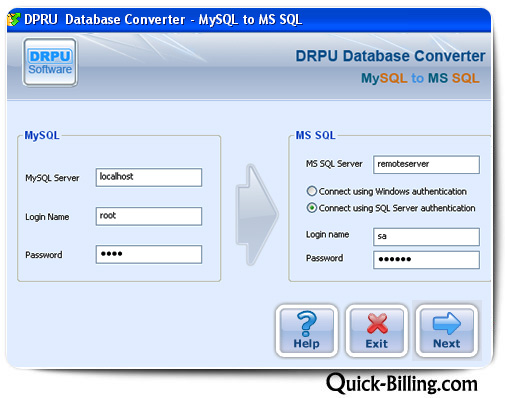Click the DRPU Software logo

[50, 62]
